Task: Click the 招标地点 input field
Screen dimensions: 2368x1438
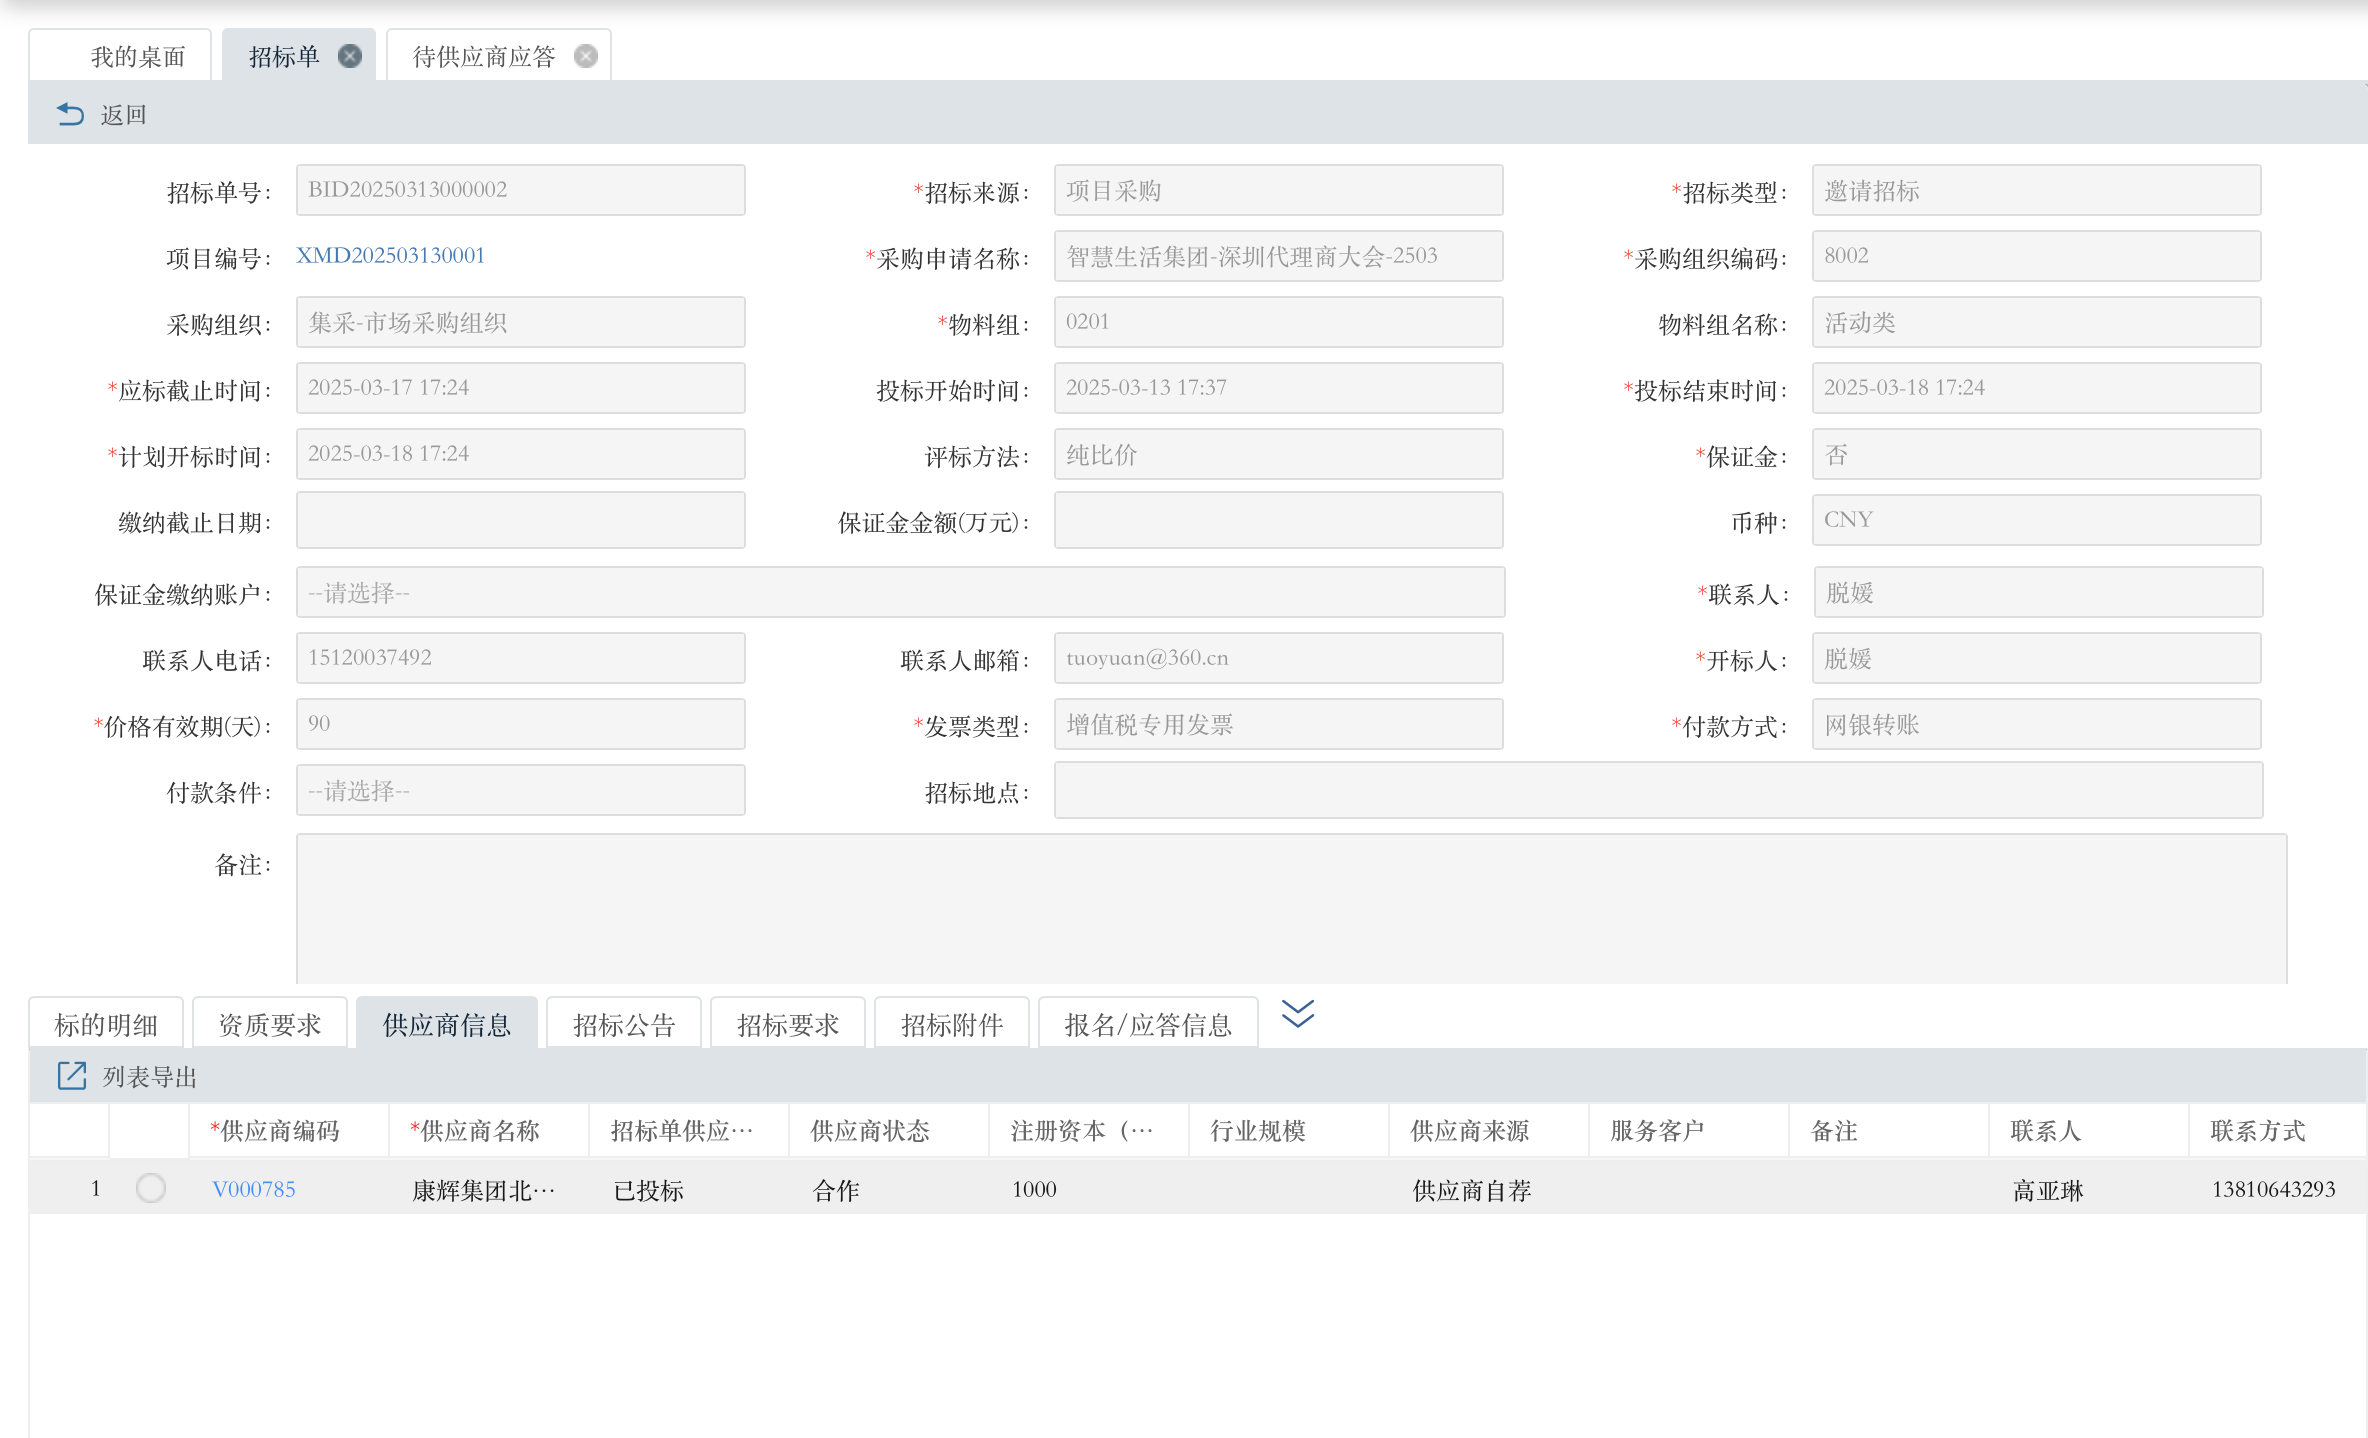Action: 1658,791
